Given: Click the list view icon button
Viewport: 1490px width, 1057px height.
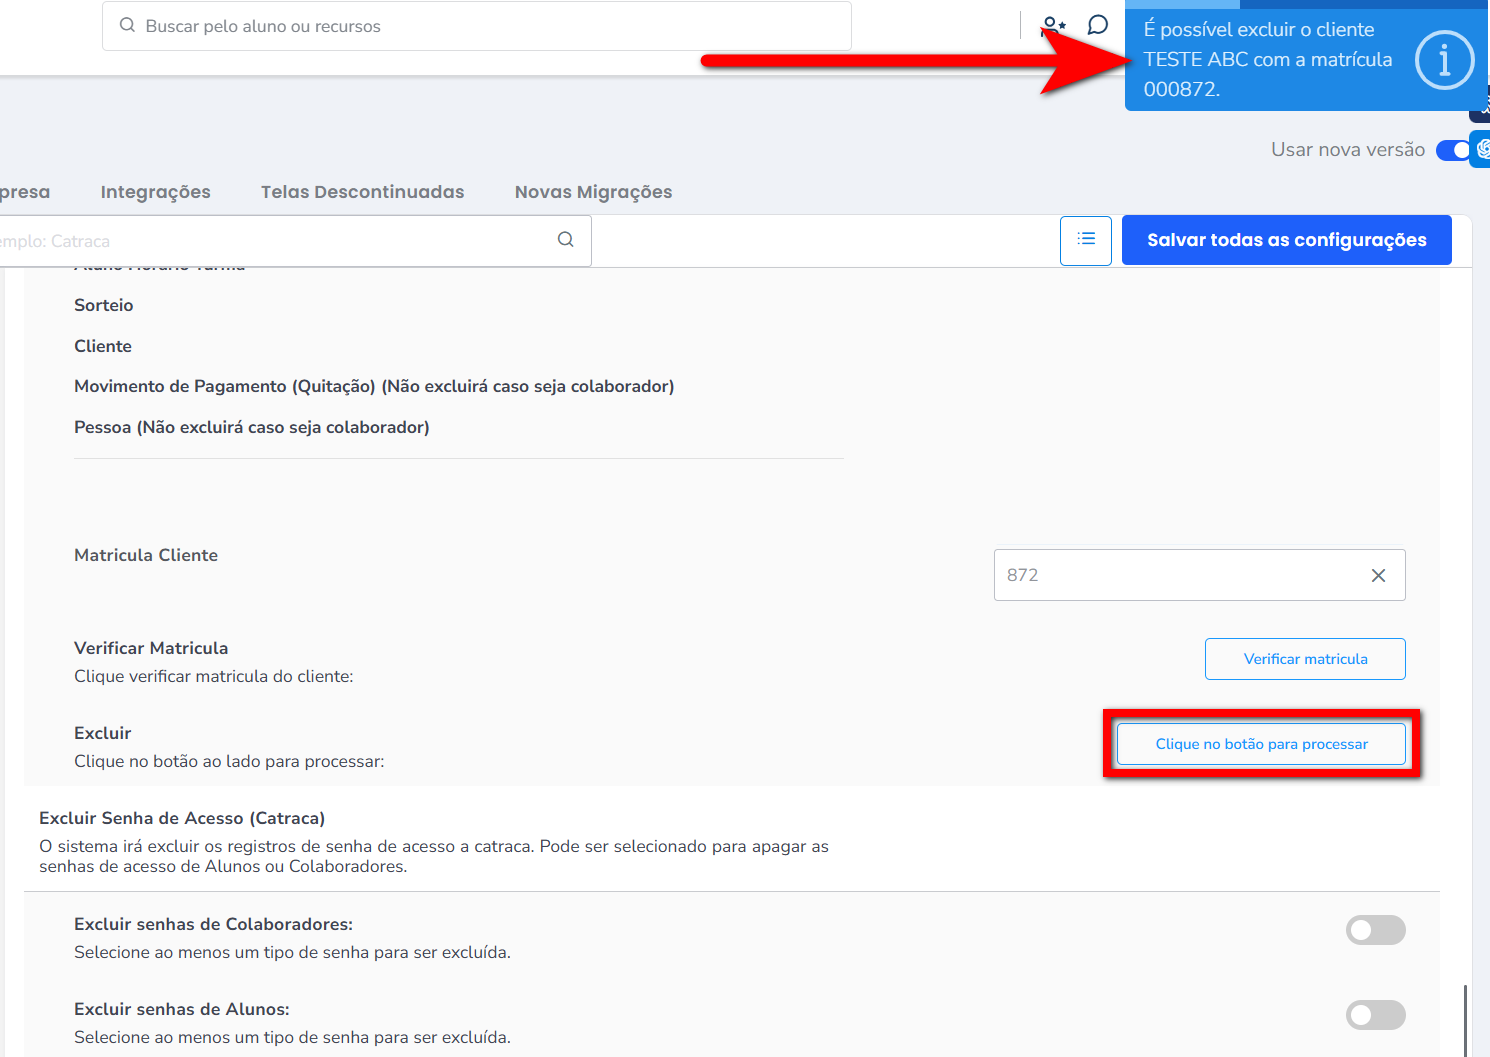Looking at the screenshot, I should tap(1085, 240).
